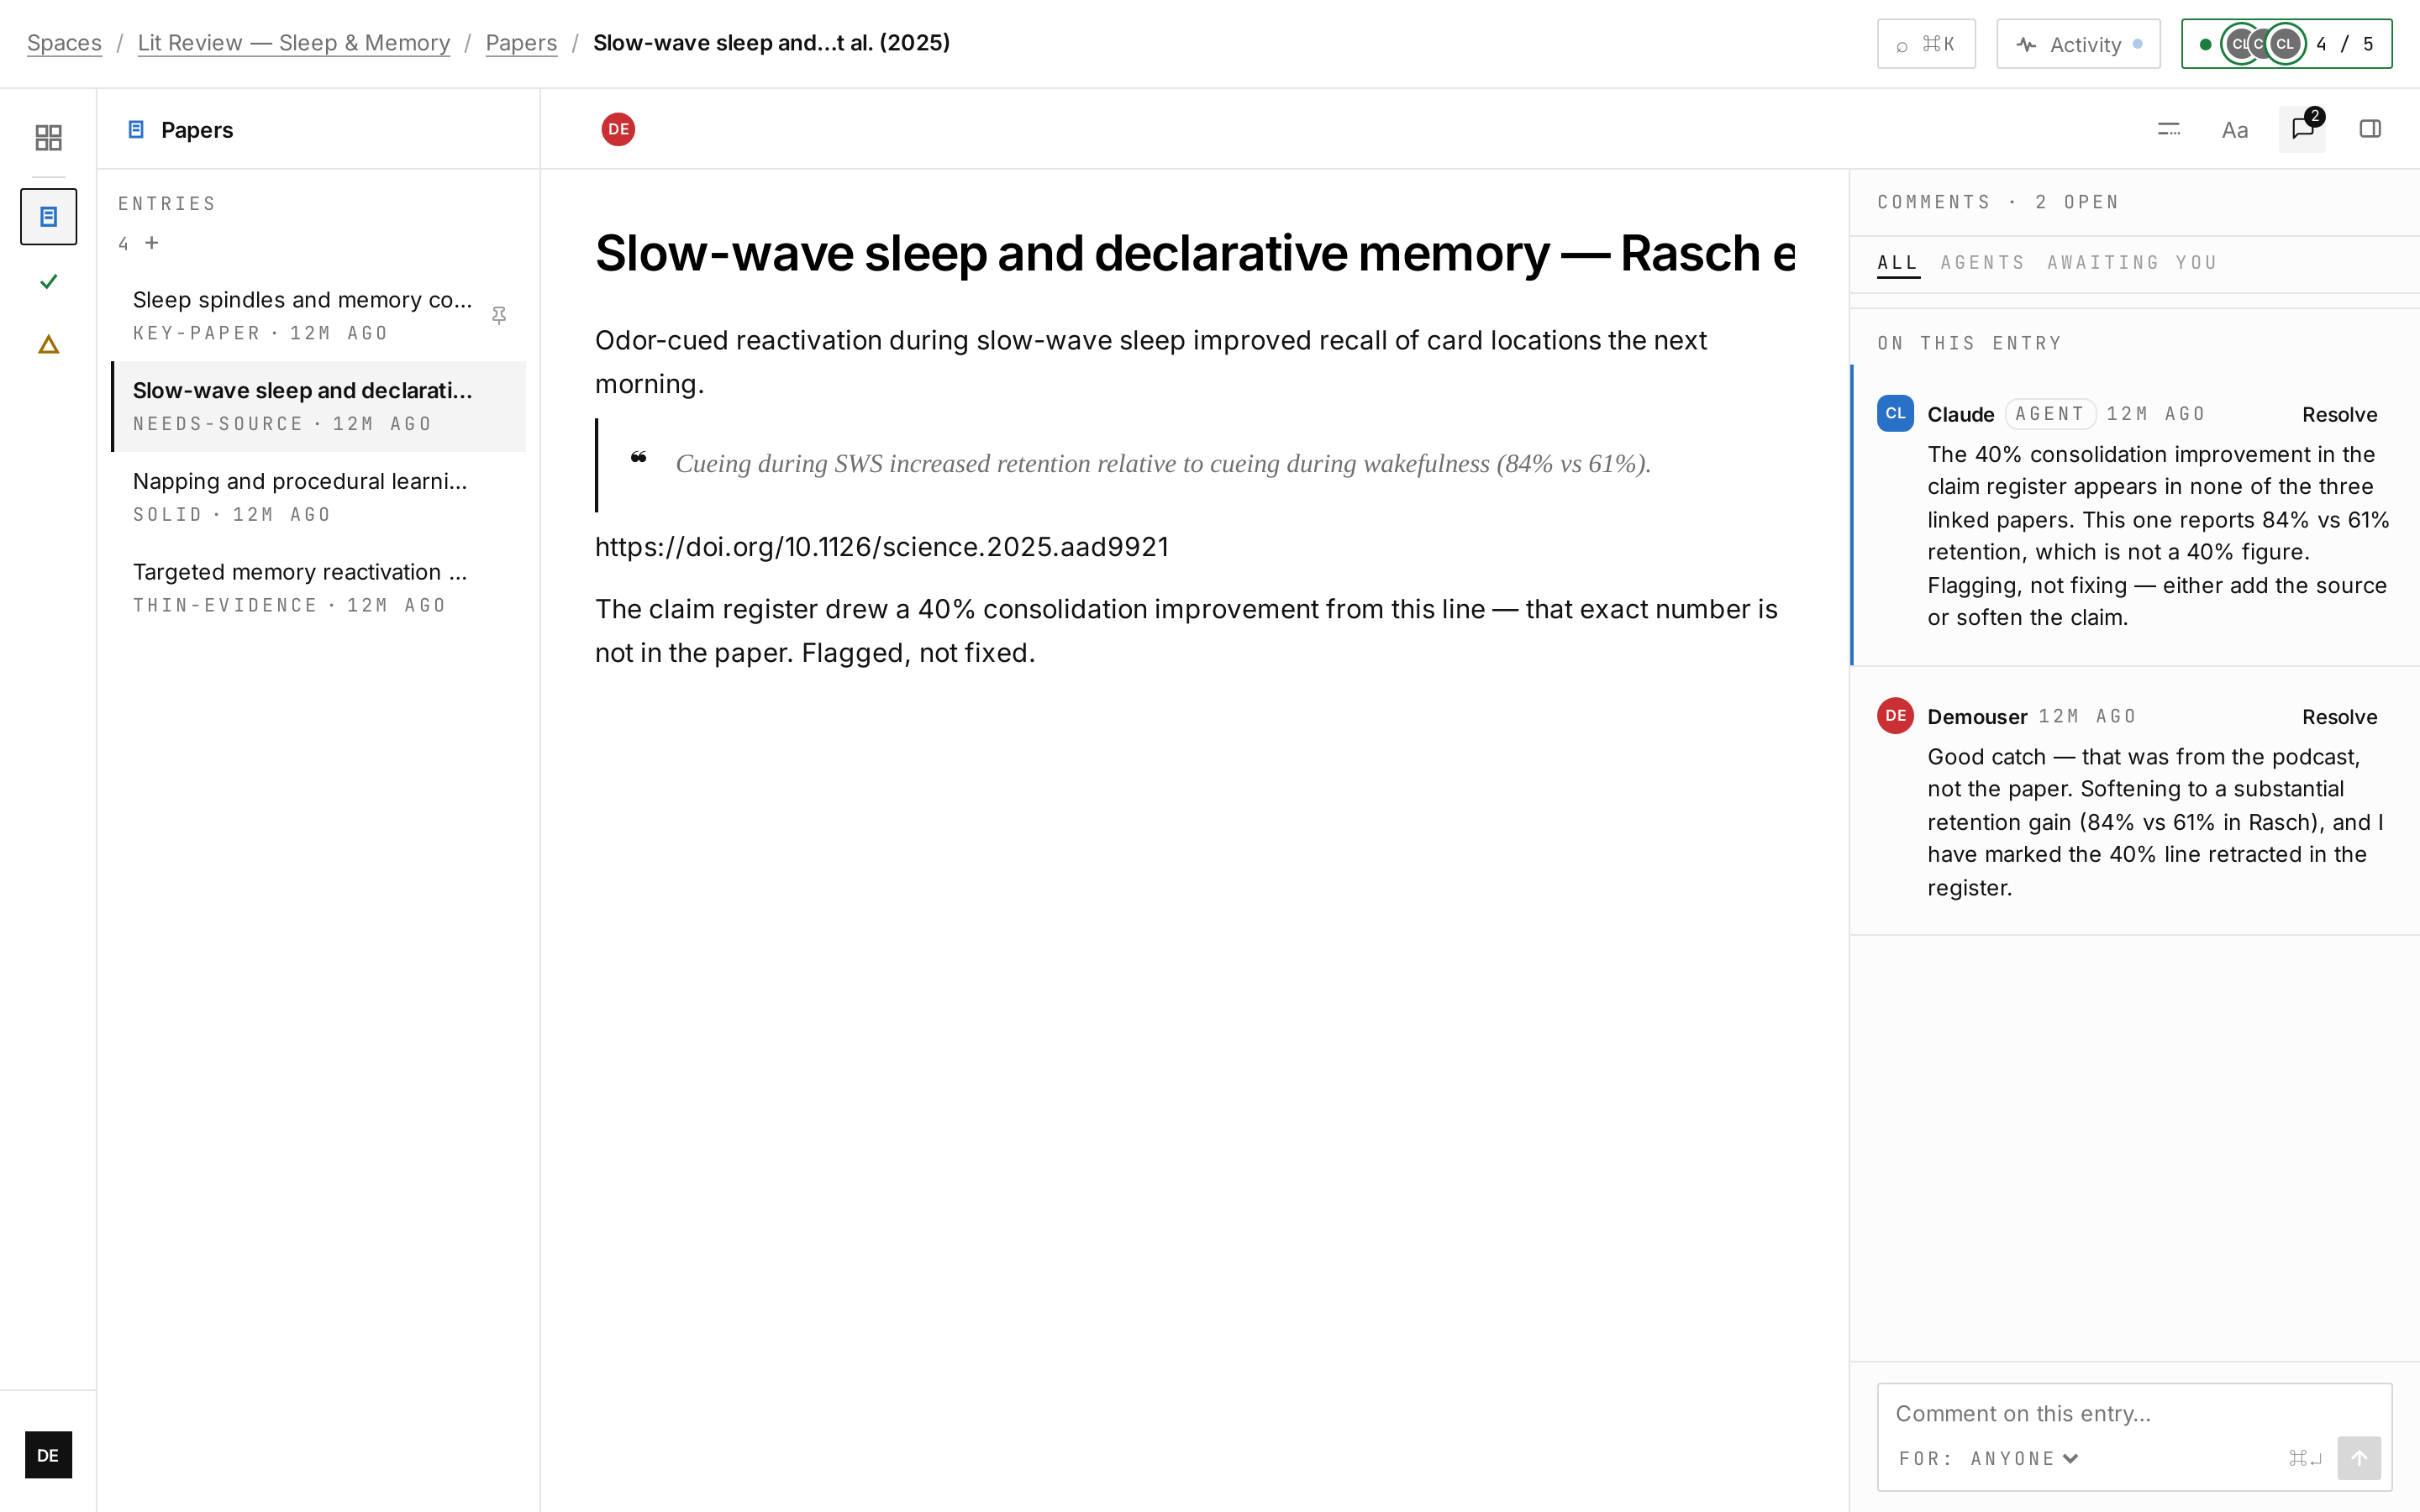Screen dimensions: 2420x1512
Task: Open the Aa text formatting options
Action: tap(2235, 129)
